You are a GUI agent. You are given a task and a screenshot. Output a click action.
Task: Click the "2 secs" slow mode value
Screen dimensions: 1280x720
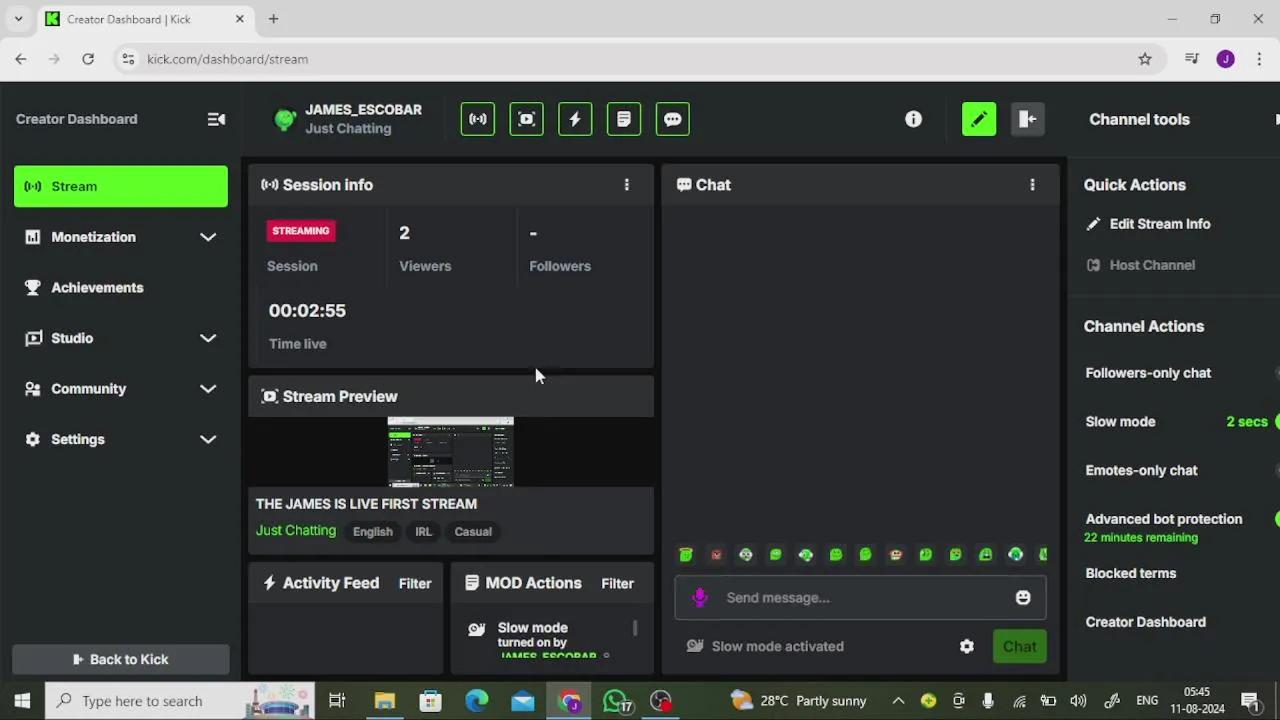tap(1247, 422)
